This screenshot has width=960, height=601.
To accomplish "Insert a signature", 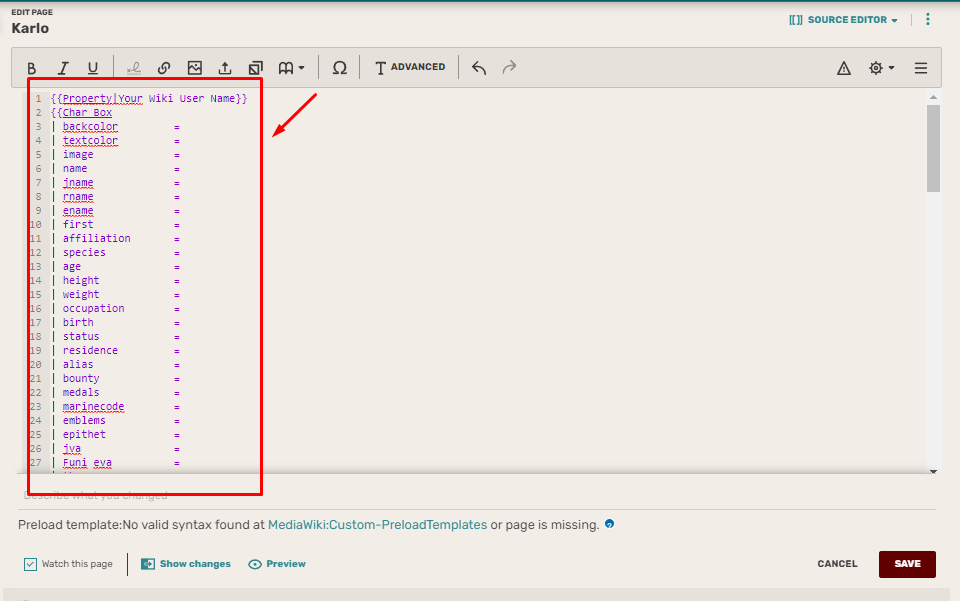I will (x=133, y=68).
